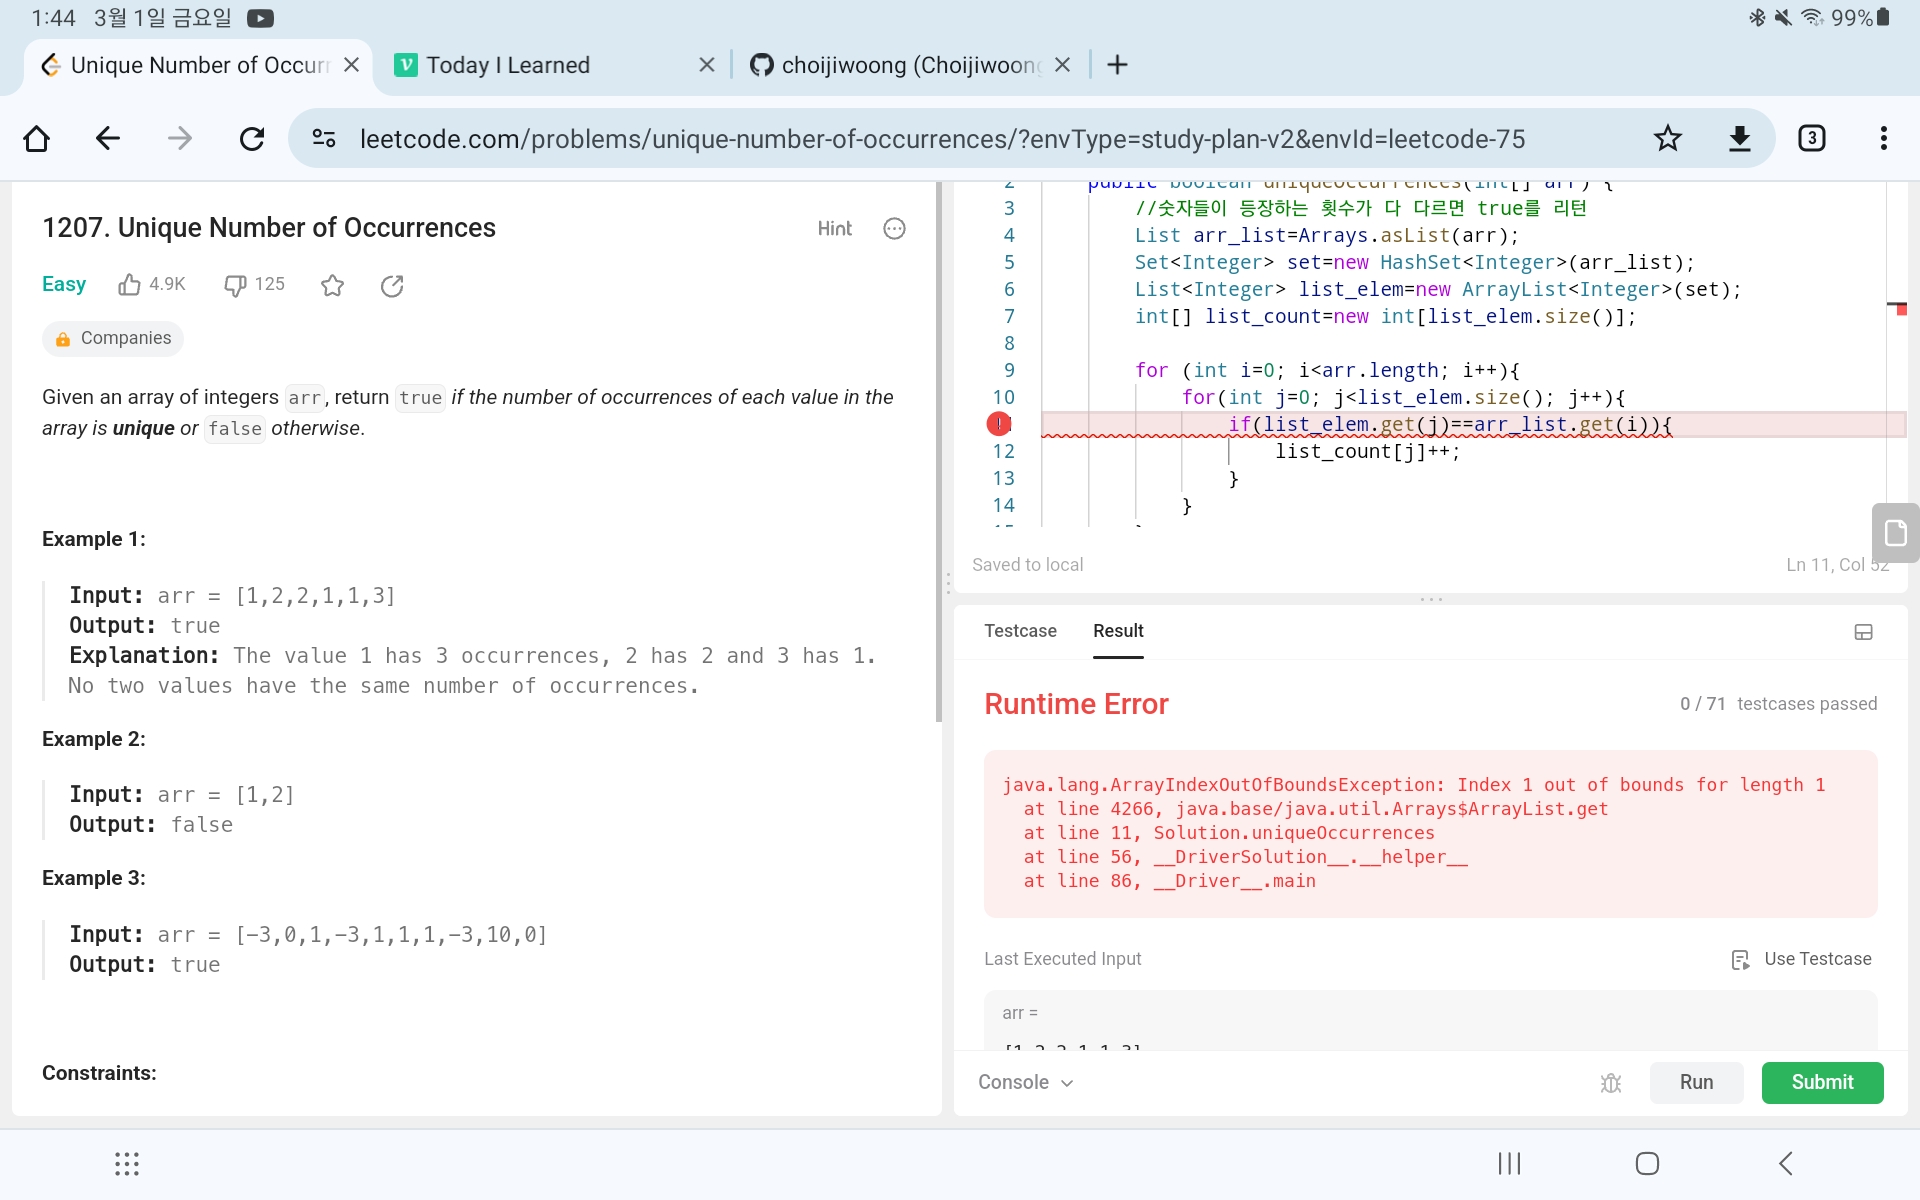Click the vertical panel divider handle
This screenshot has width=1920, height=1200.
click(948, 583)
